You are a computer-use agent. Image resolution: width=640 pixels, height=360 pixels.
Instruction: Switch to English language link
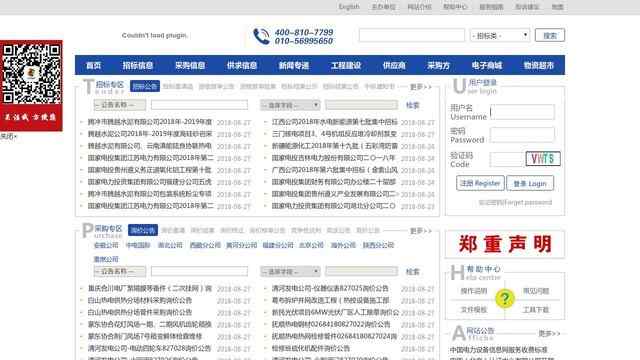pos(349,7)
